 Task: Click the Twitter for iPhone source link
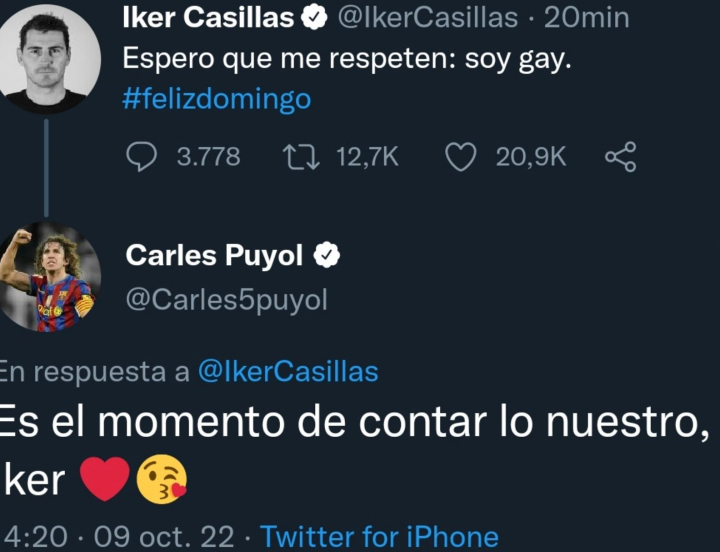click(379, 537)
